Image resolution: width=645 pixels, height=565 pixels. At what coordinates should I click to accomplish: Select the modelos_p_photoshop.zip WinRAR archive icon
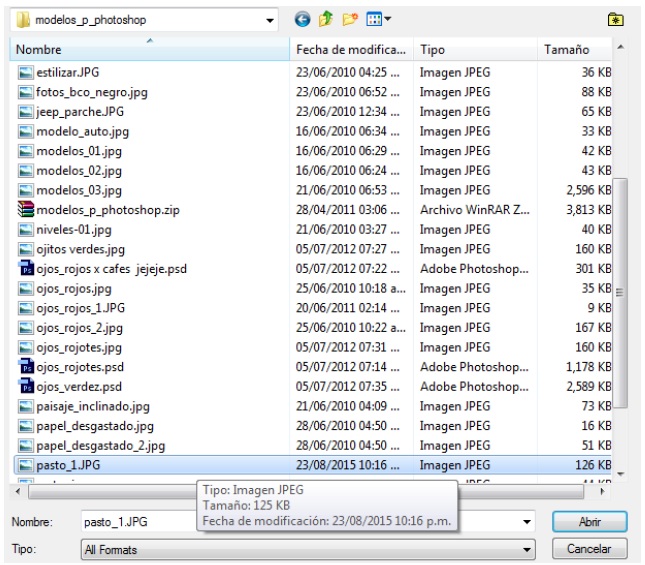click(27, 210)
